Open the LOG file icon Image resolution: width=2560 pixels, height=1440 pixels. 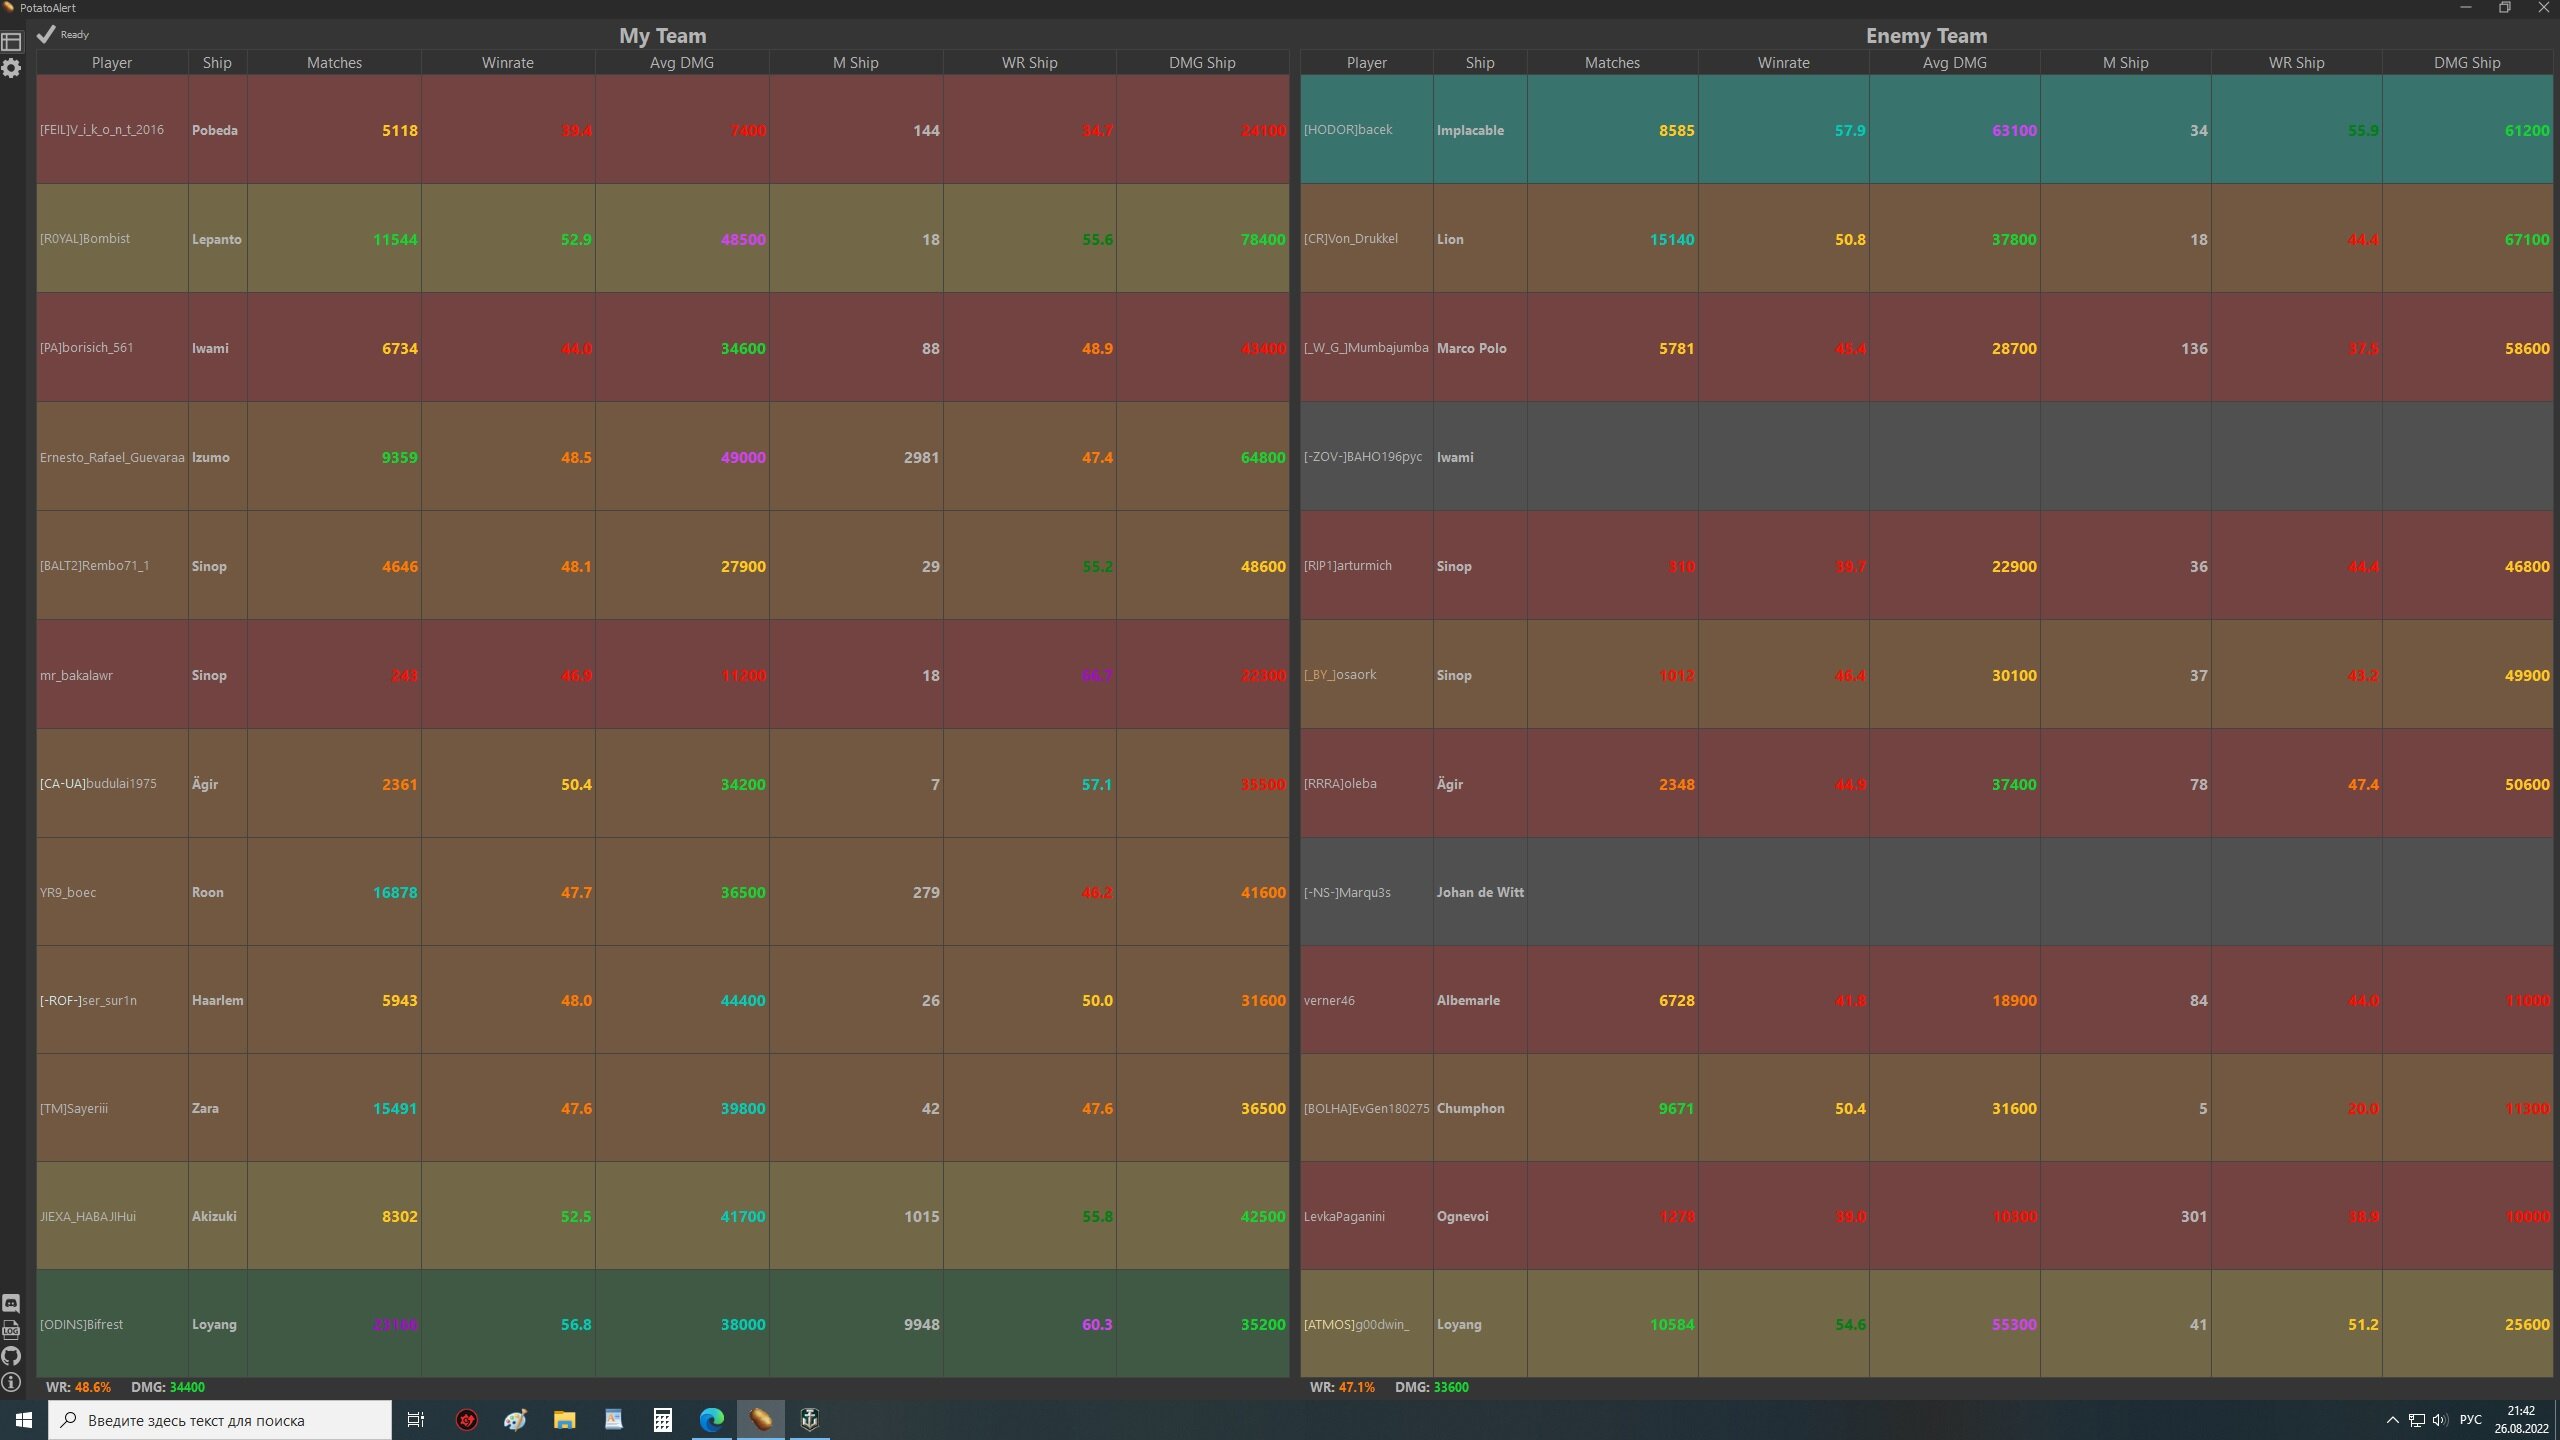[11, 1330]
